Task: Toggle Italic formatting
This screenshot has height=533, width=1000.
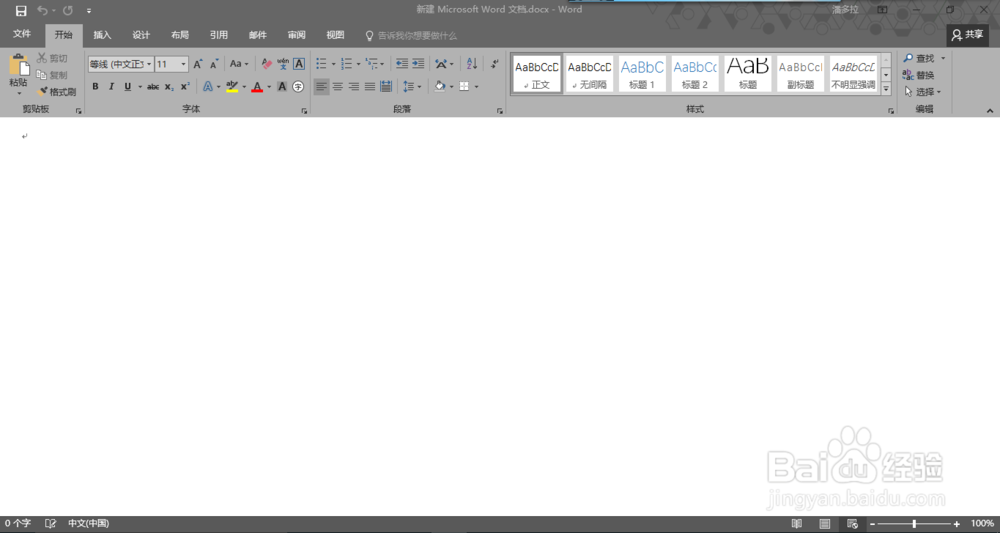Action: click(111, 86)
